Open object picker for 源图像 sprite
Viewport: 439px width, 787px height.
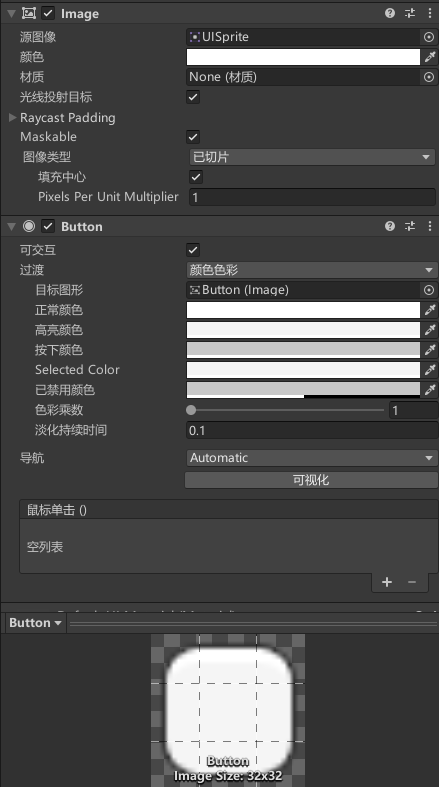click(429, 37)
